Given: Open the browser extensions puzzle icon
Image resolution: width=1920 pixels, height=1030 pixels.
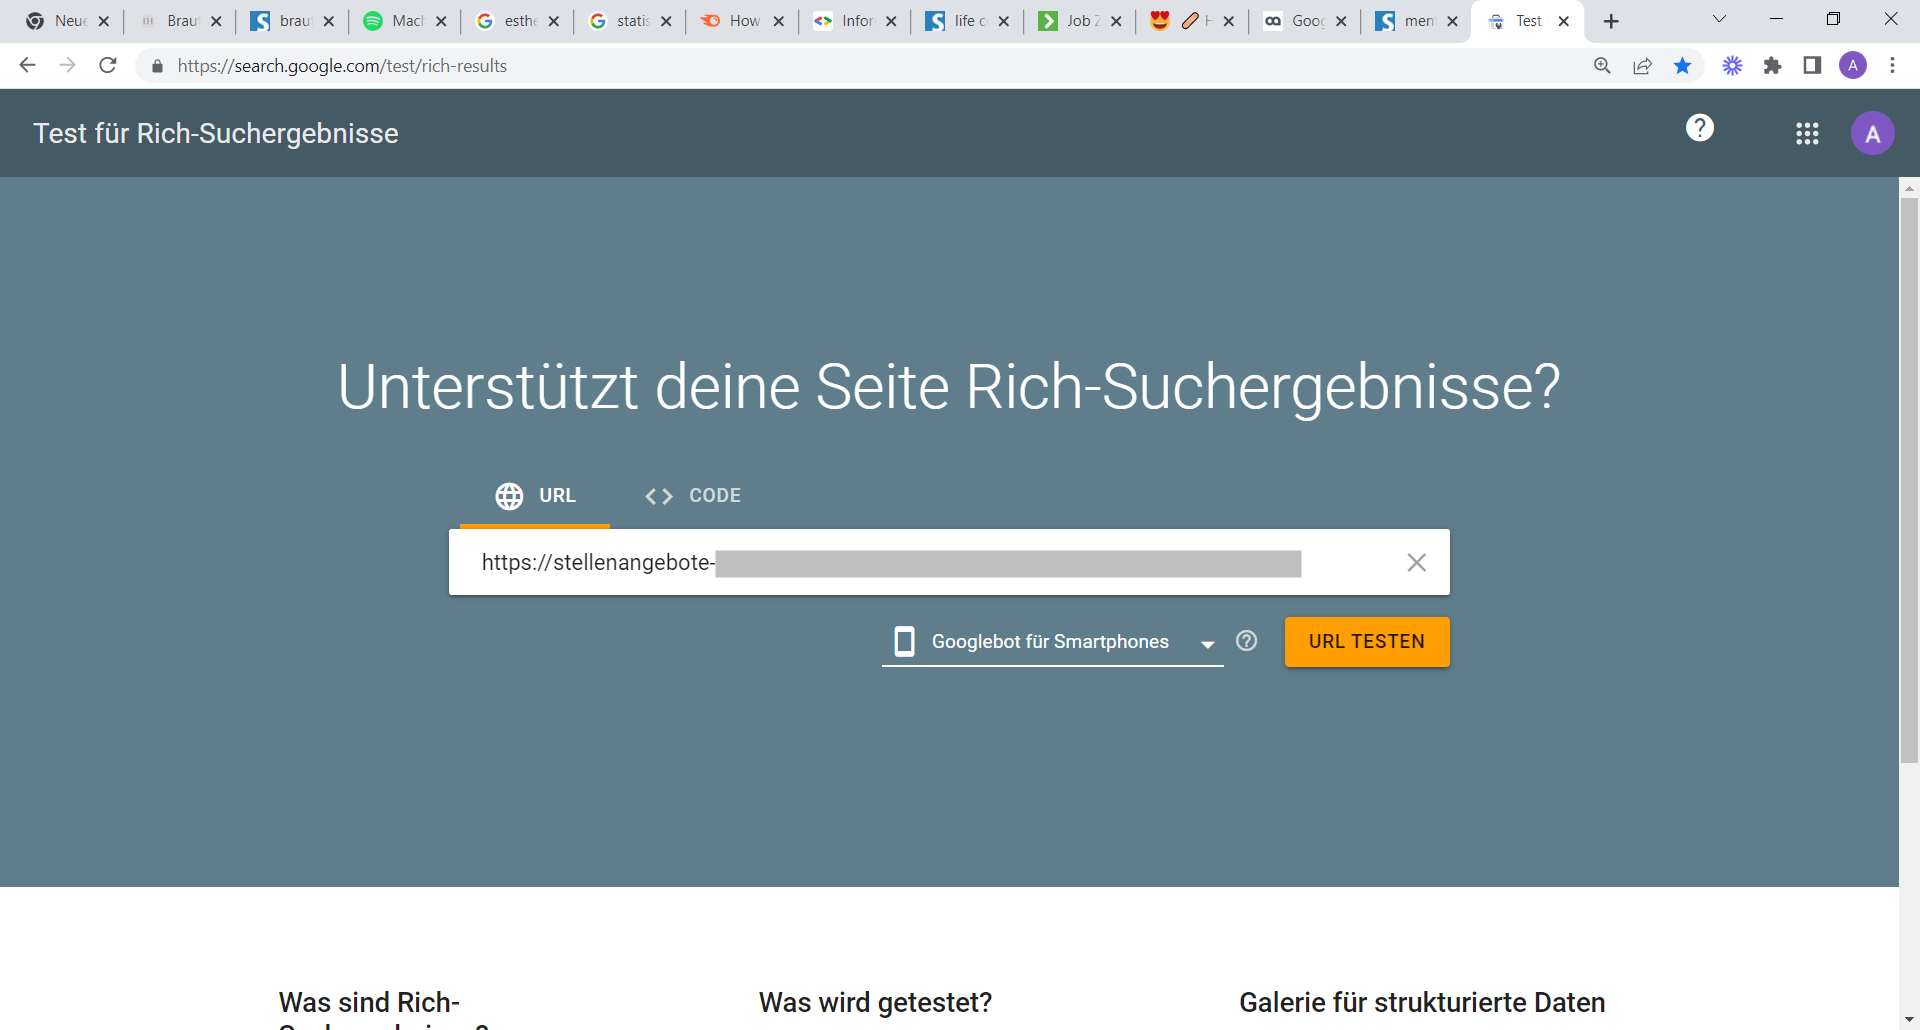Looking at the screenshot, I should coord(1772,66).
